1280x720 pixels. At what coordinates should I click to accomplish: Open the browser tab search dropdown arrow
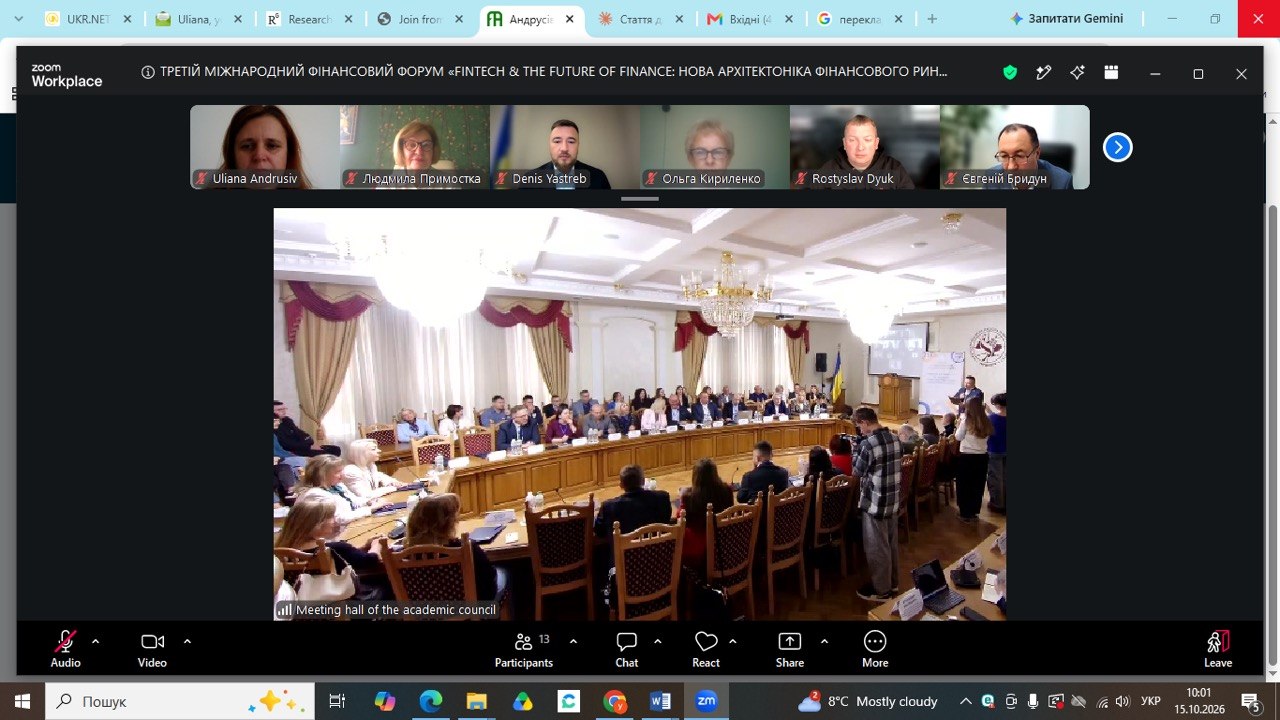coord(18,19)
